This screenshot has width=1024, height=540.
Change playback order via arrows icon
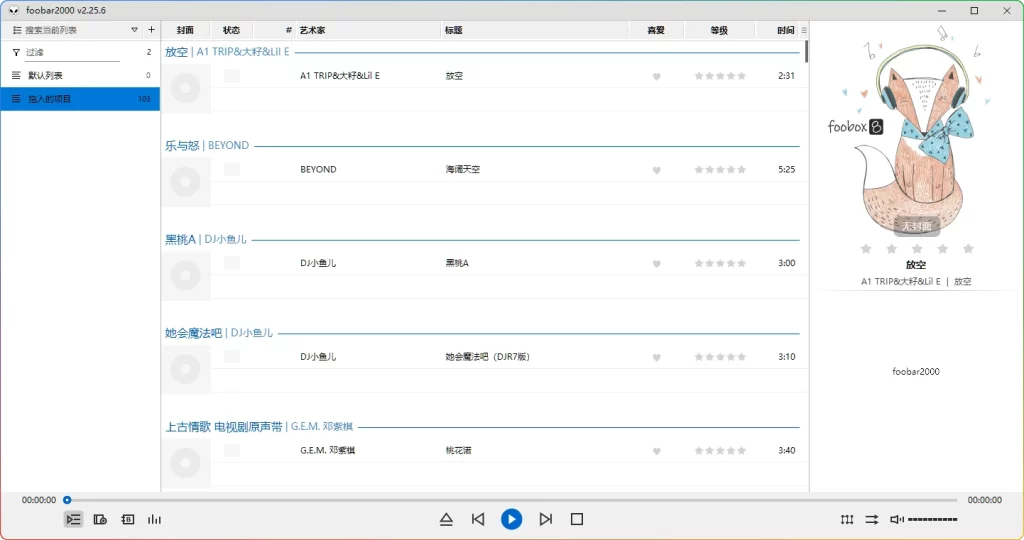pos(872,519)
